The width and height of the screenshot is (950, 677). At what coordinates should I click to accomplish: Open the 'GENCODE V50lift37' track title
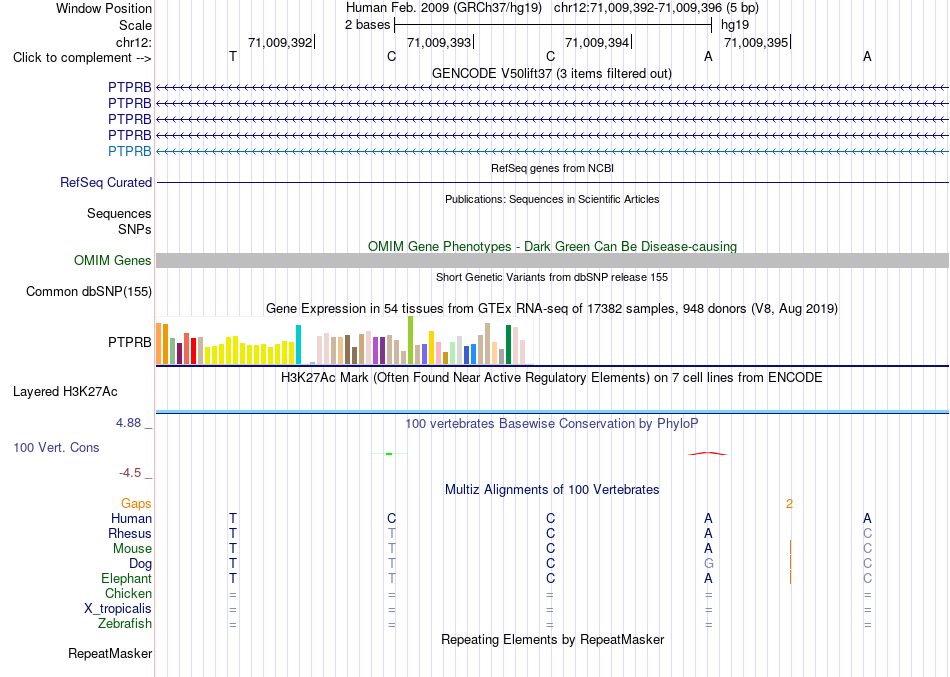coord(552,73)
